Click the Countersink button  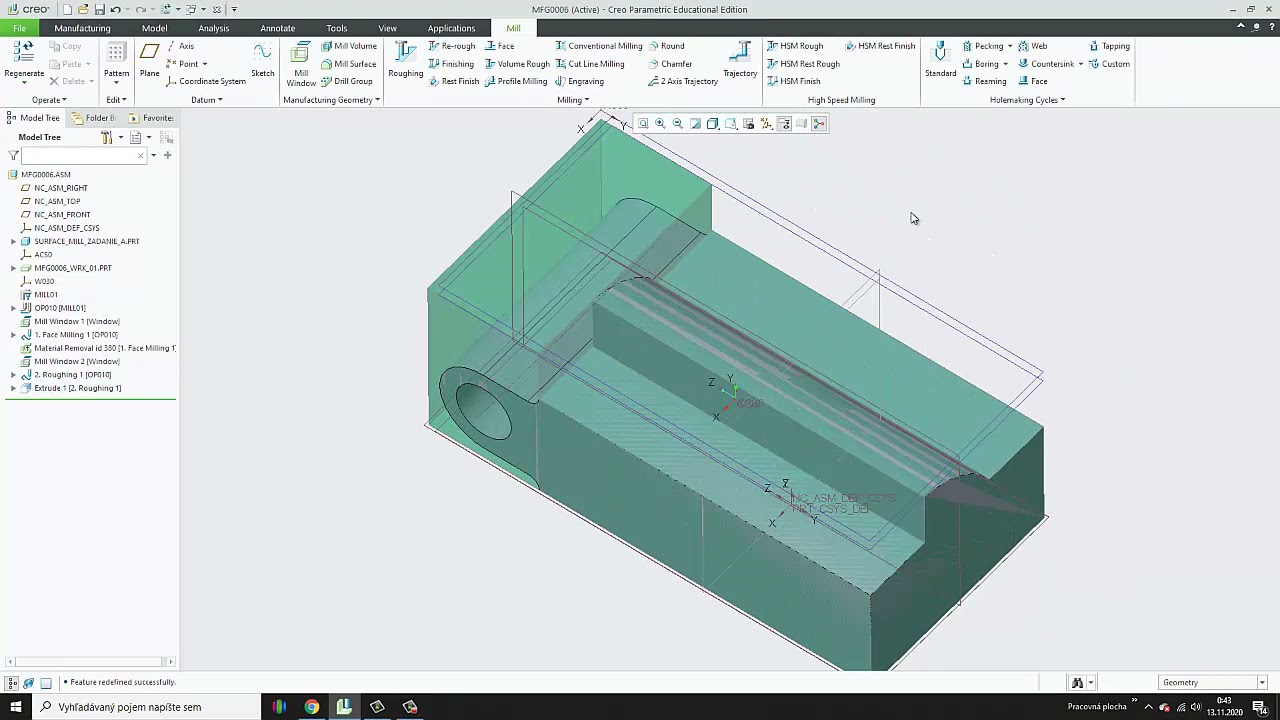point(1046,64)
